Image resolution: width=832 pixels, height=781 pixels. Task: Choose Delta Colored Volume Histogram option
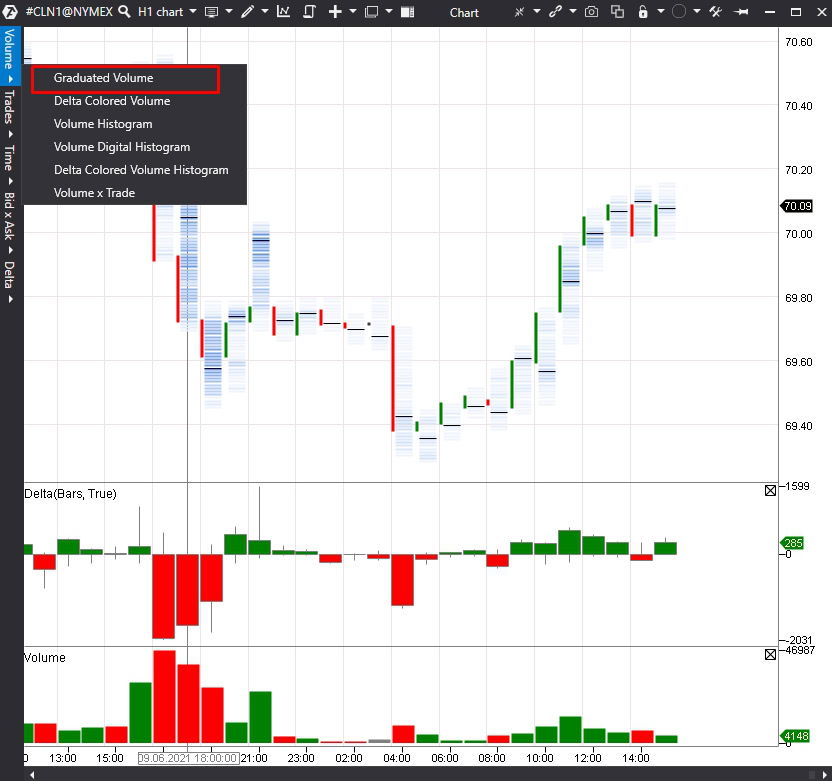(141, 170)
